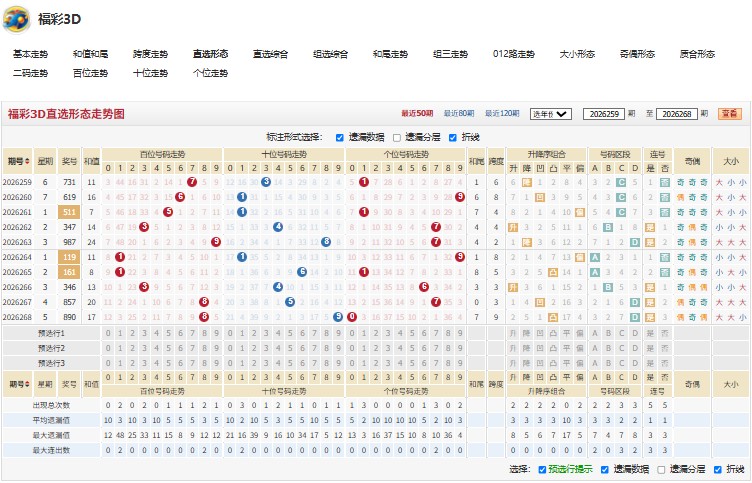Select 升 cell in 预选行1
The image size is (752, 483).
(x=513, y=333)
